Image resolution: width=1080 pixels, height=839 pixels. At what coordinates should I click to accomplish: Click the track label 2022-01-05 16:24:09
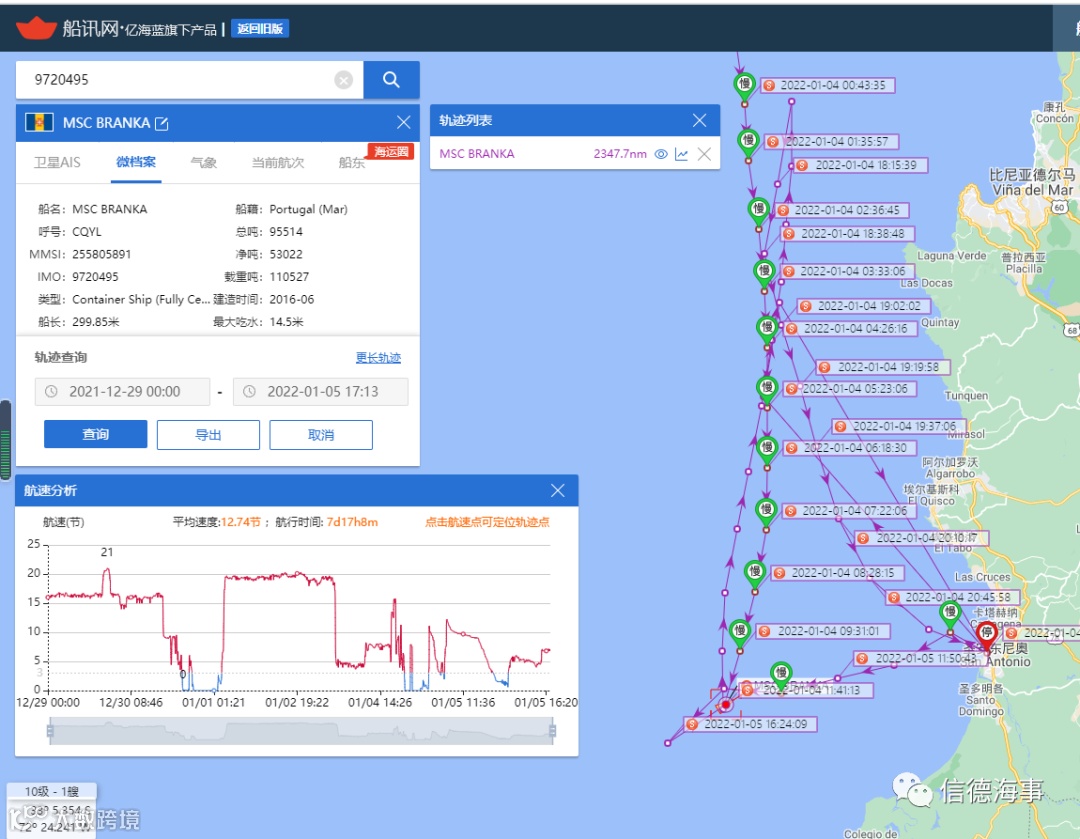[750, 724]
